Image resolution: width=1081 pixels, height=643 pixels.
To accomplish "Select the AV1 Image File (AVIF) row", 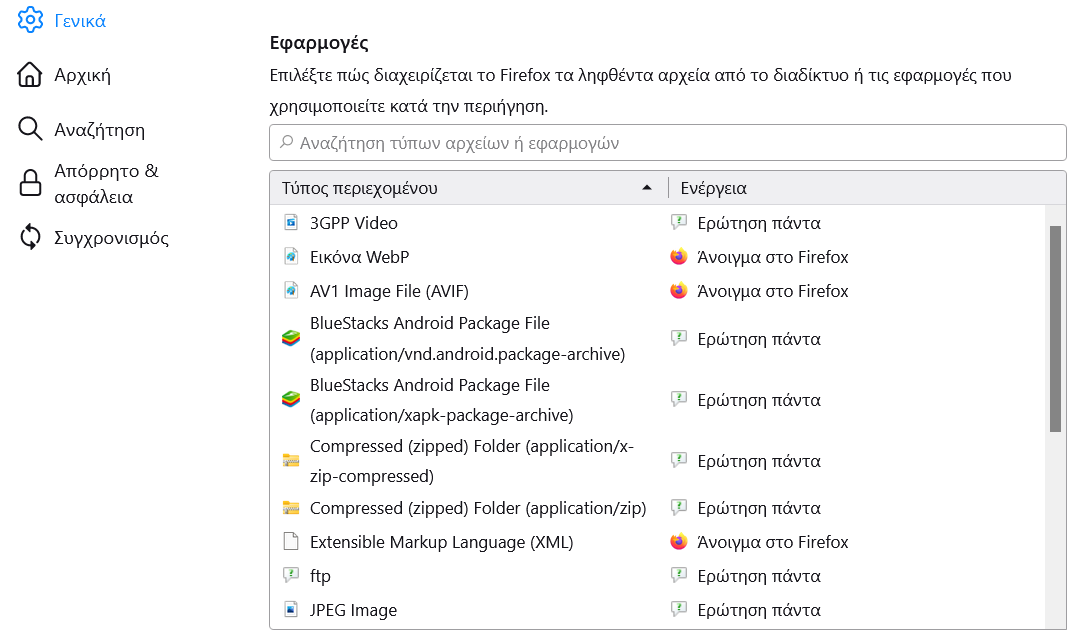I will (658, 291).
